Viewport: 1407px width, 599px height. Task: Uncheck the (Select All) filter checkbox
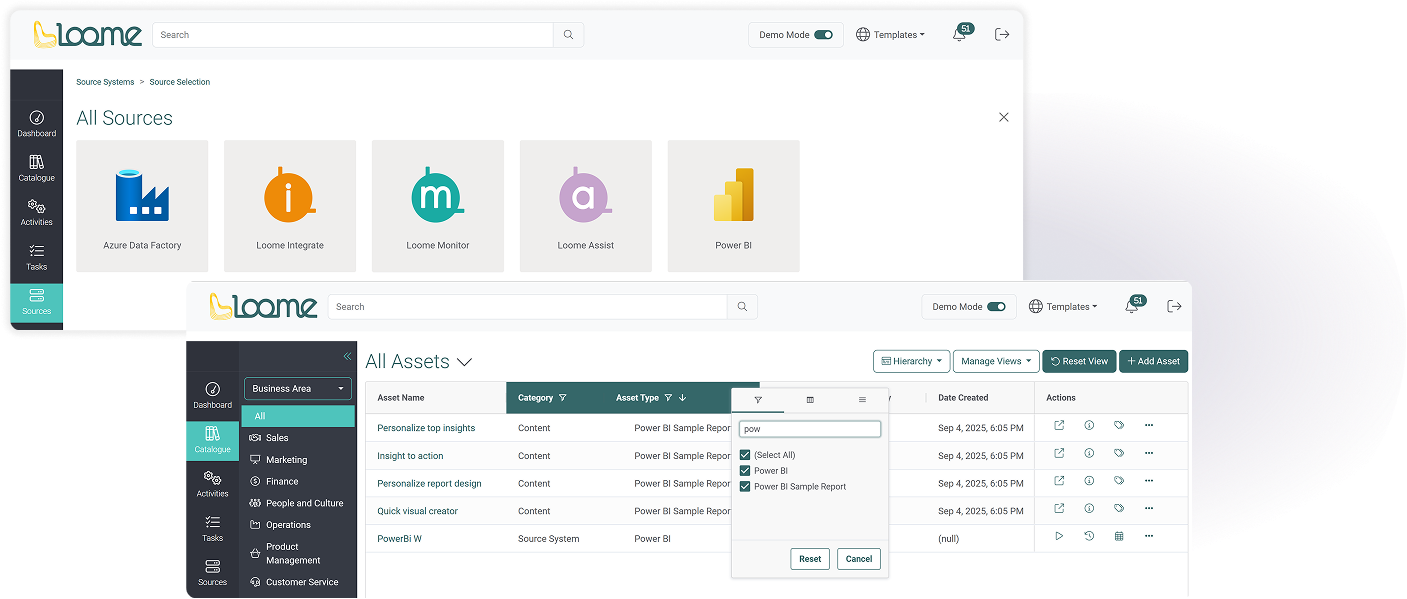tap(745, 455)
